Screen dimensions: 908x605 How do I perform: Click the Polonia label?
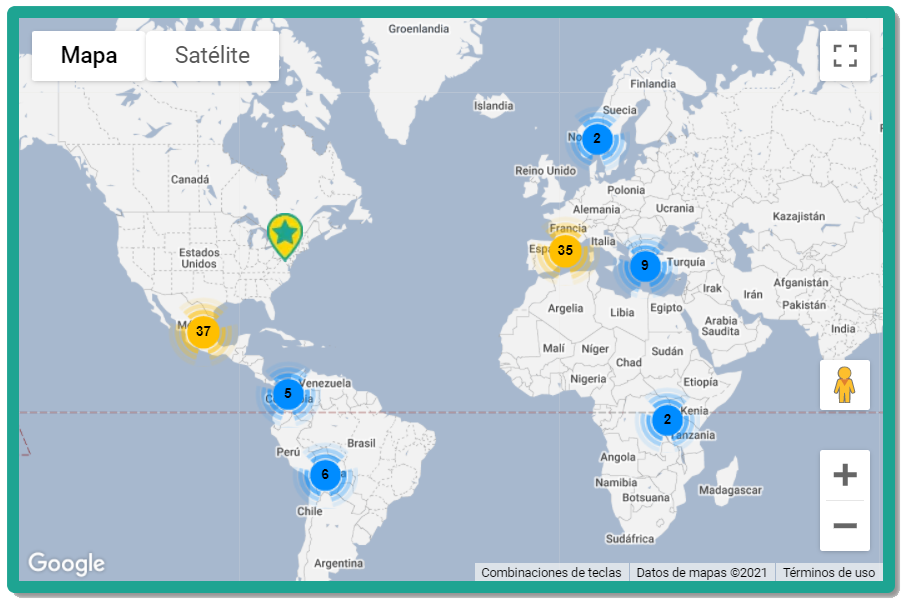[x=626, y=190]
